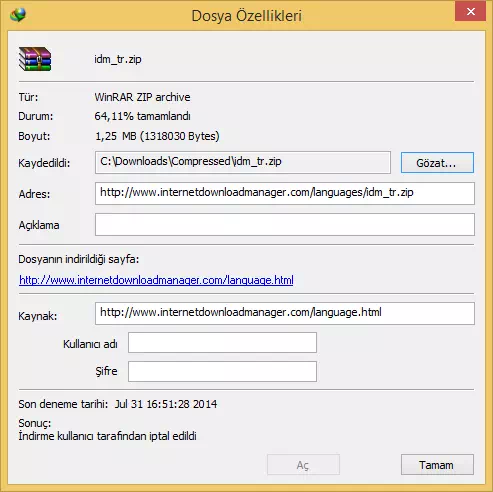The height and width of the screenshot is (492, 493).
Task: Click the '64,11% tamamlandı' status text
Action: [142, 116]
